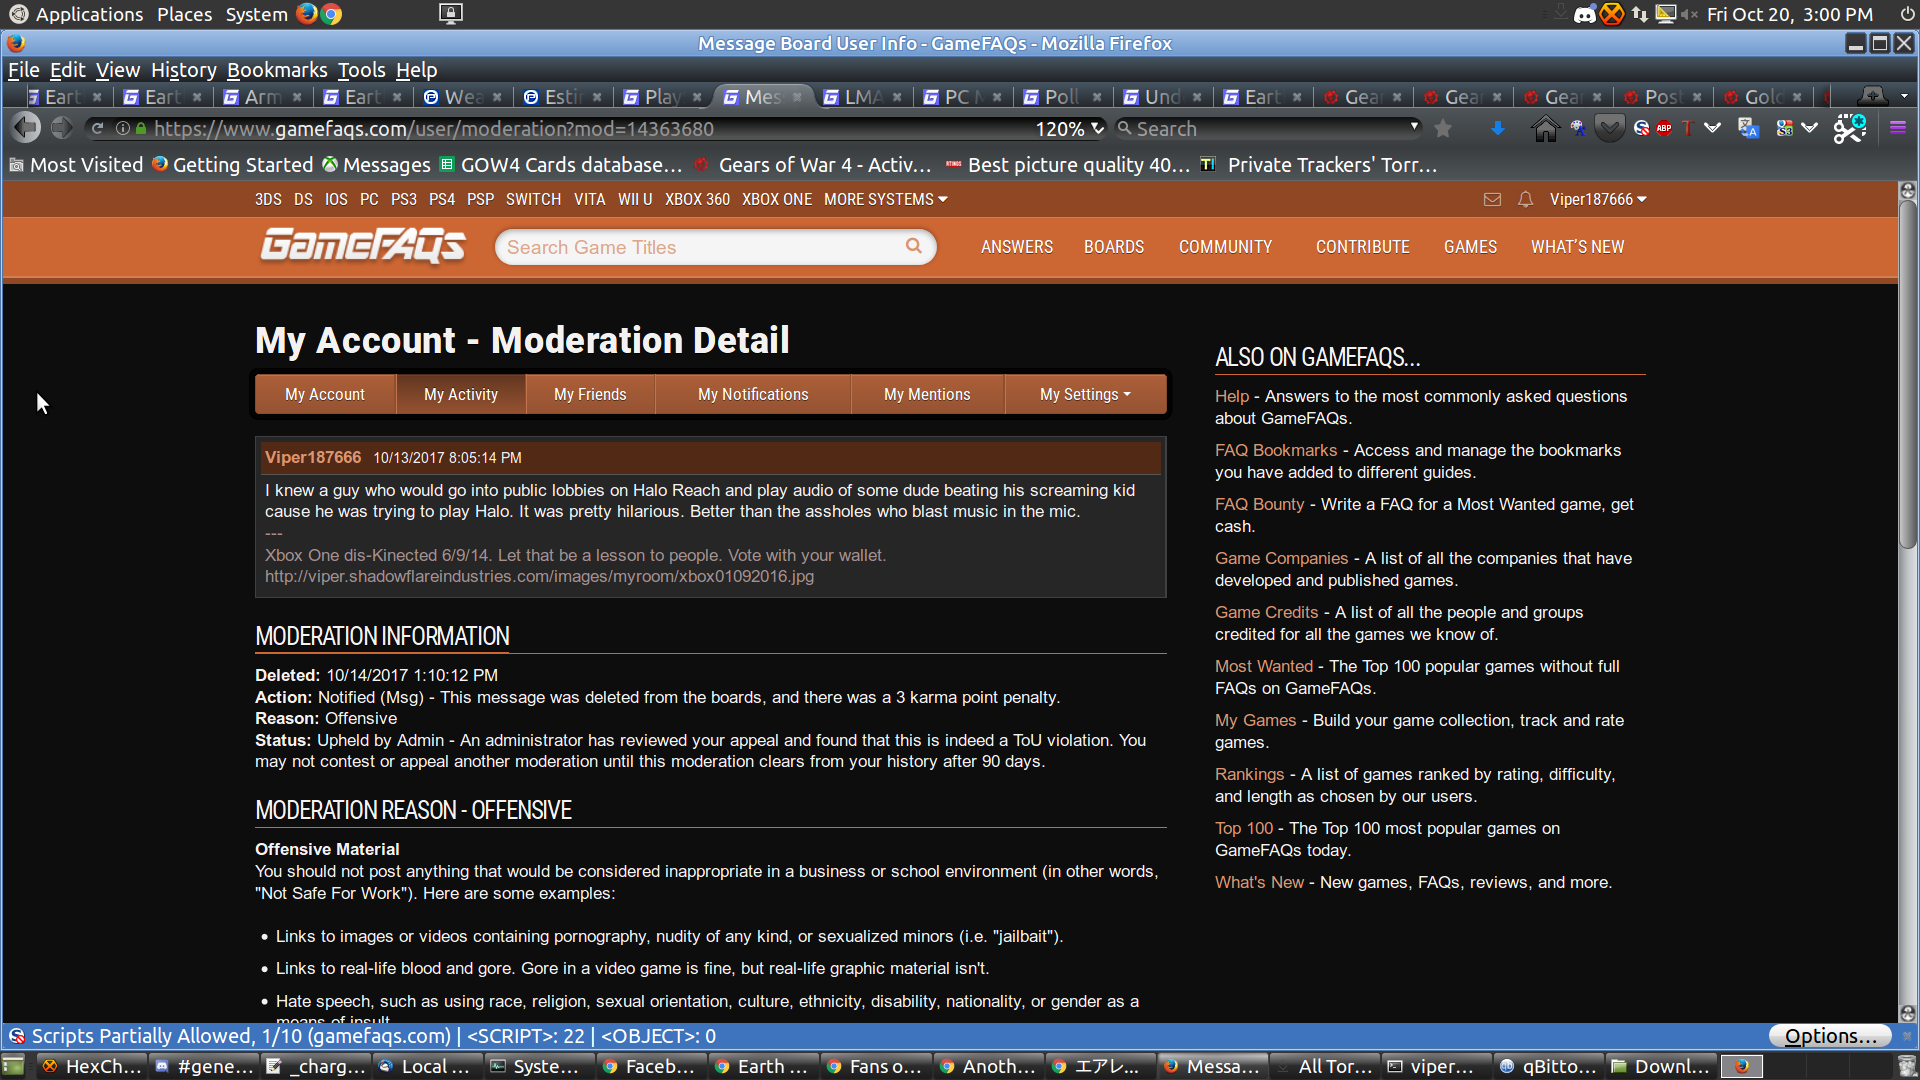Click the Firefox hamburger menu icon
This screenshot has height=1080, width=1920.
click(1897, 128)
